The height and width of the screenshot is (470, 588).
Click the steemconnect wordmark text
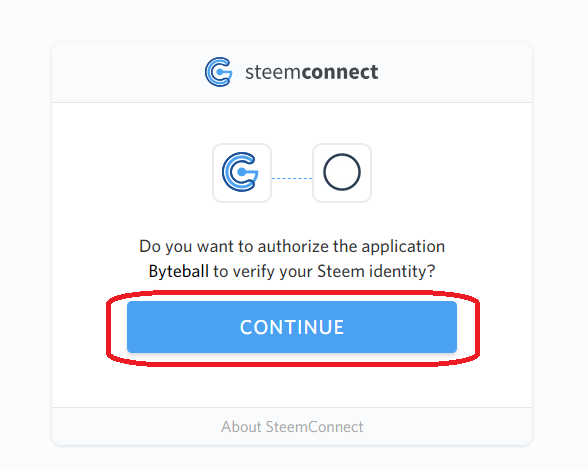click(311, 72)
